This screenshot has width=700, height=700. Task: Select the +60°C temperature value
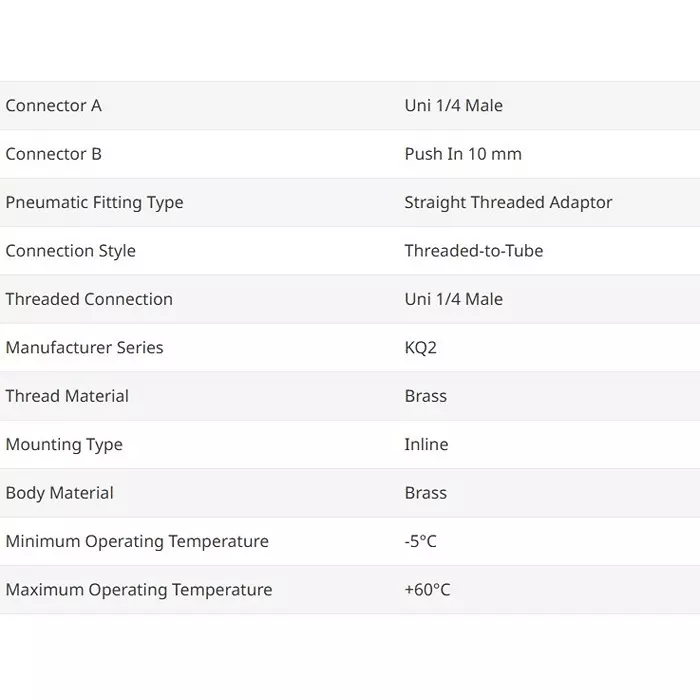click(427, 590)
